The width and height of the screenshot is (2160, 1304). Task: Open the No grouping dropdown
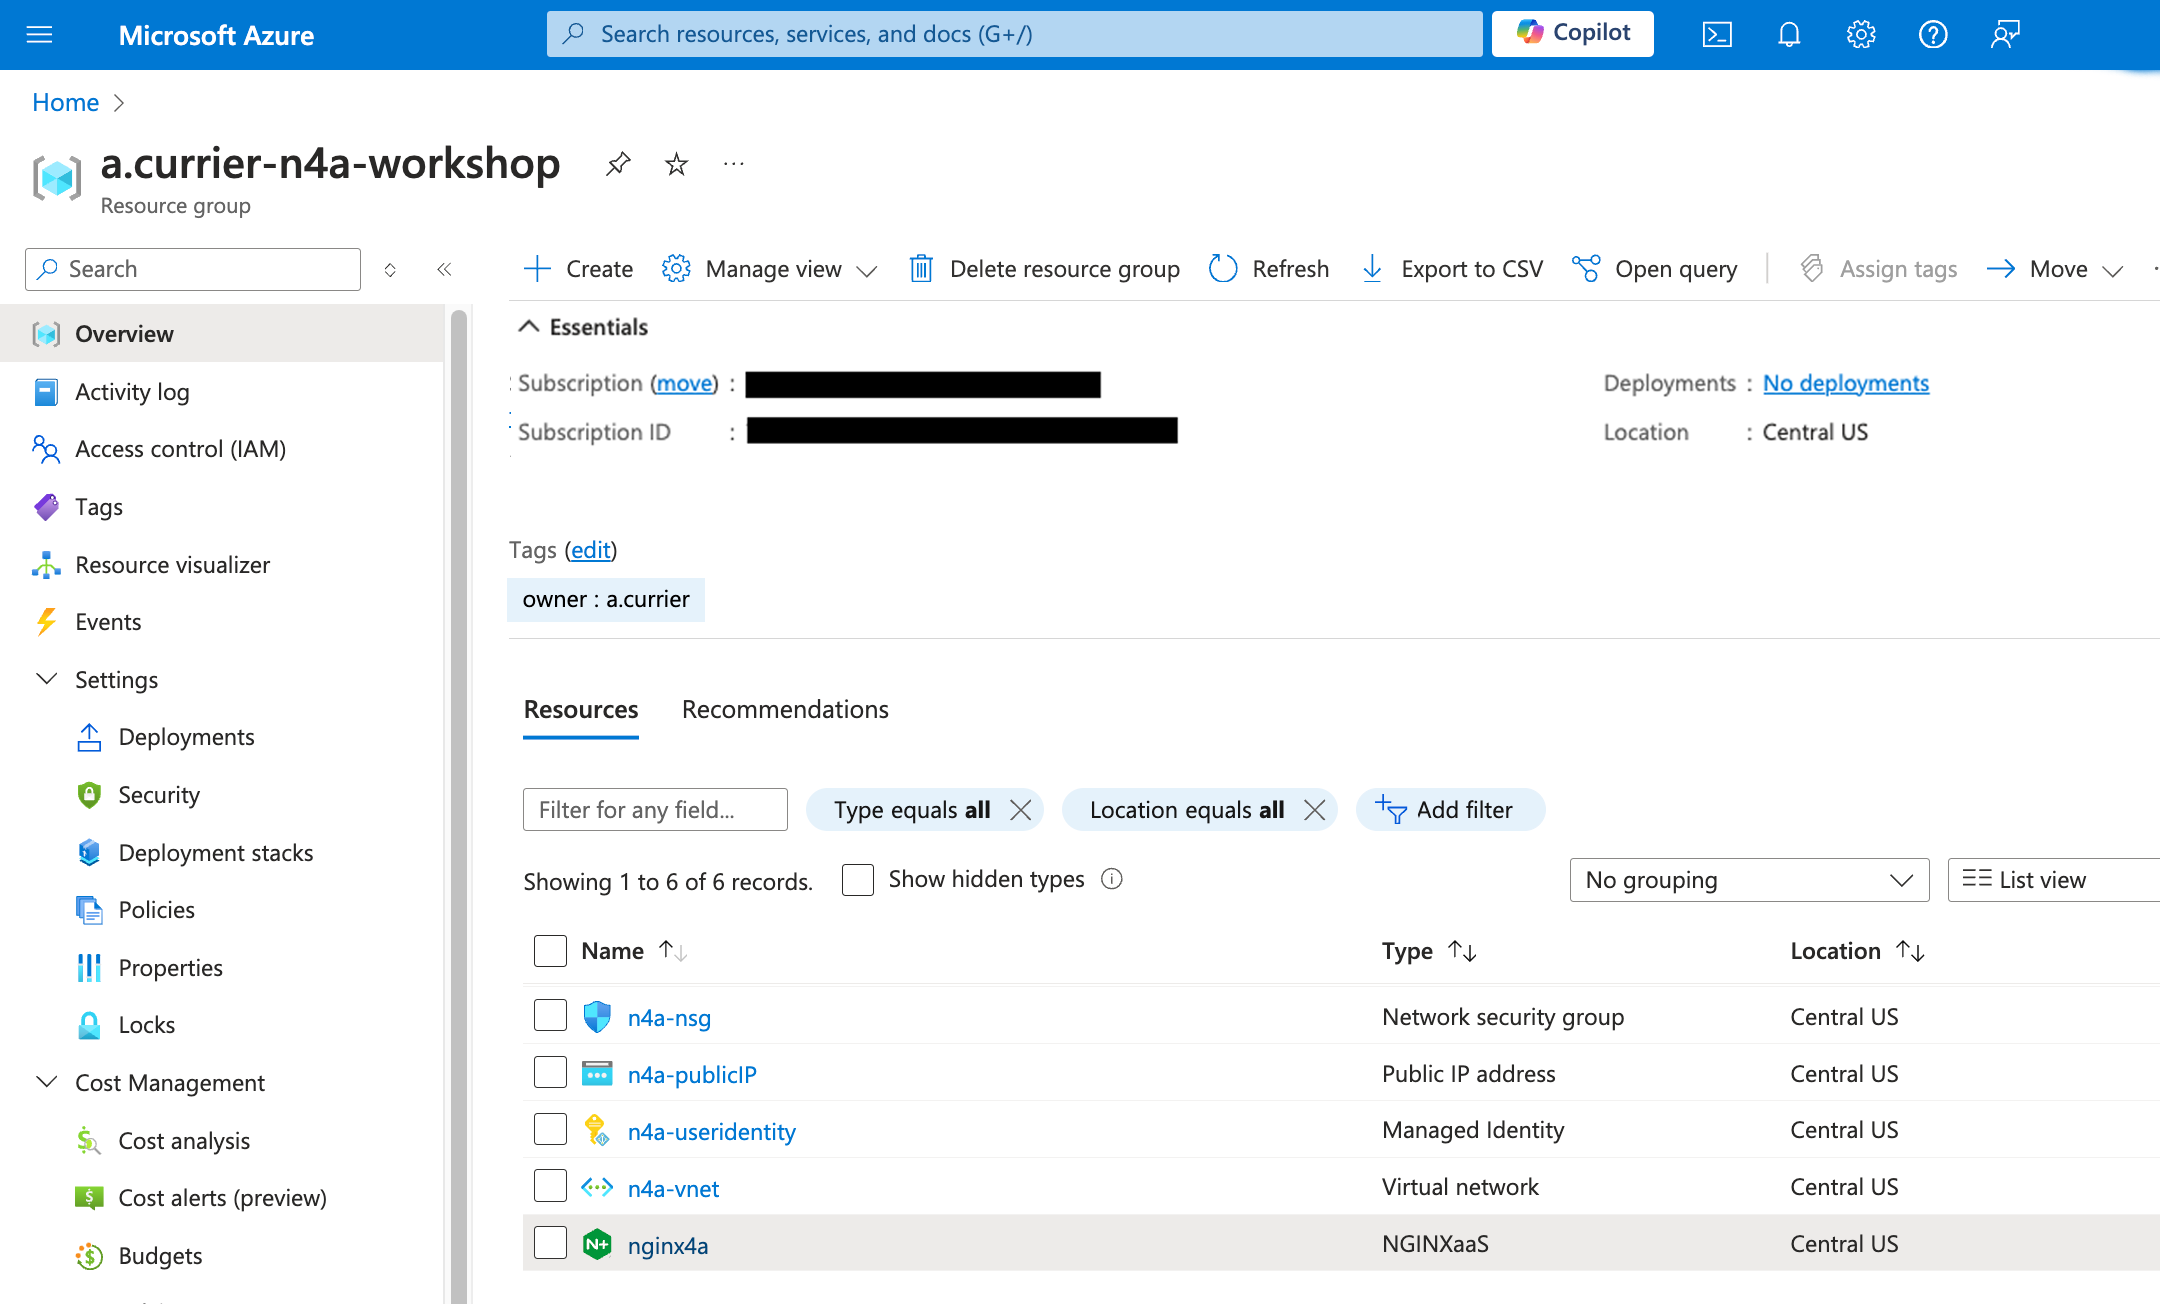pyautogui.click(x=1749, y=880)
